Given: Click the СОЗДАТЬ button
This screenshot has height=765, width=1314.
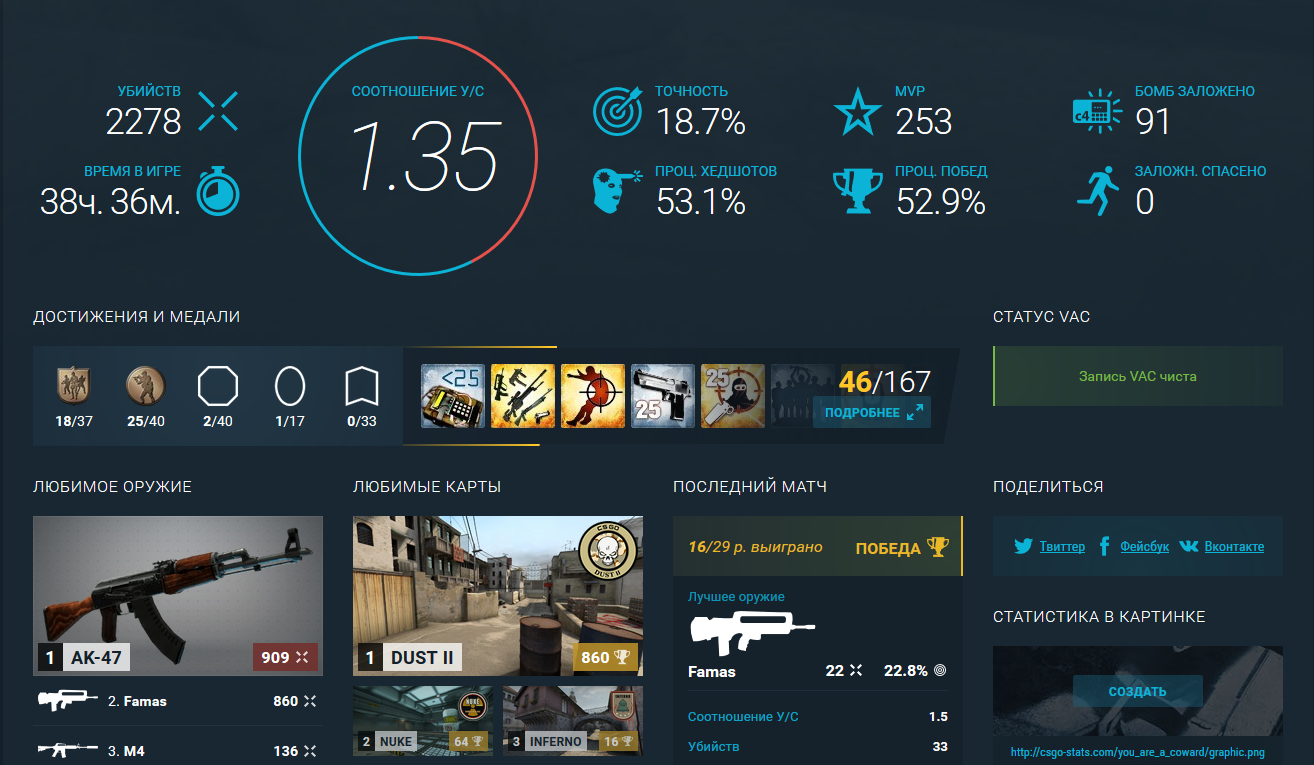Looking at the screenshot, I should coord(1138,692).
